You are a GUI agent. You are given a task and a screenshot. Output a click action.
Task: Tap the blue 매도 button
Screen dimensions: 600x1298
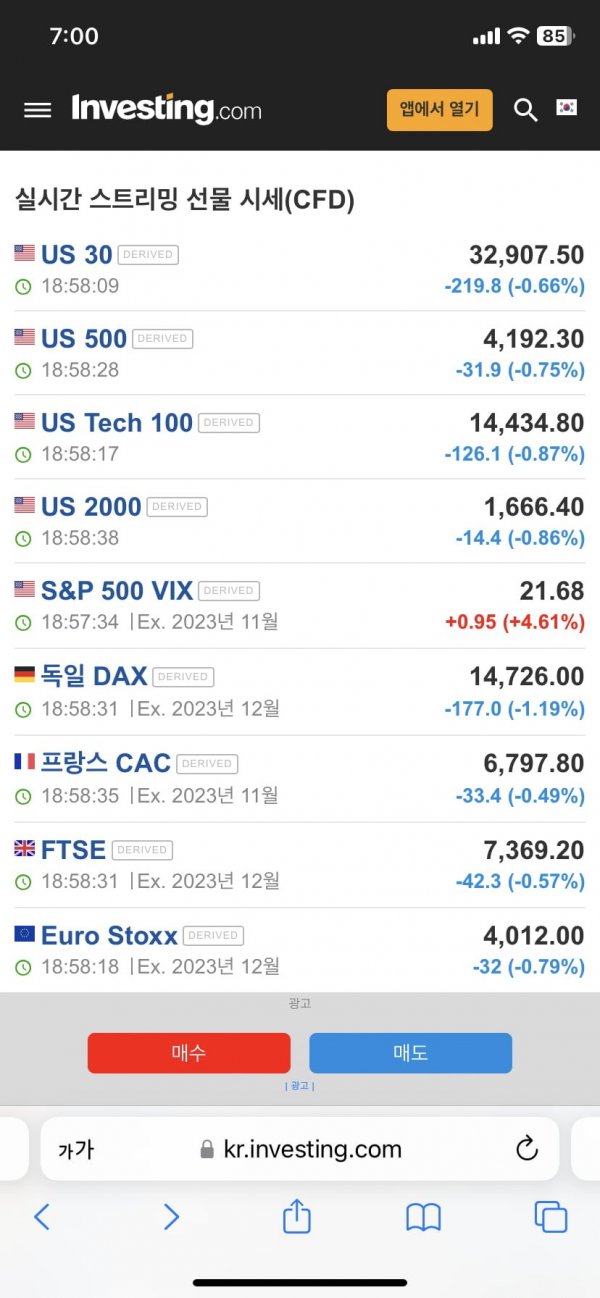pyautogui.click(x=410, y=1053)
